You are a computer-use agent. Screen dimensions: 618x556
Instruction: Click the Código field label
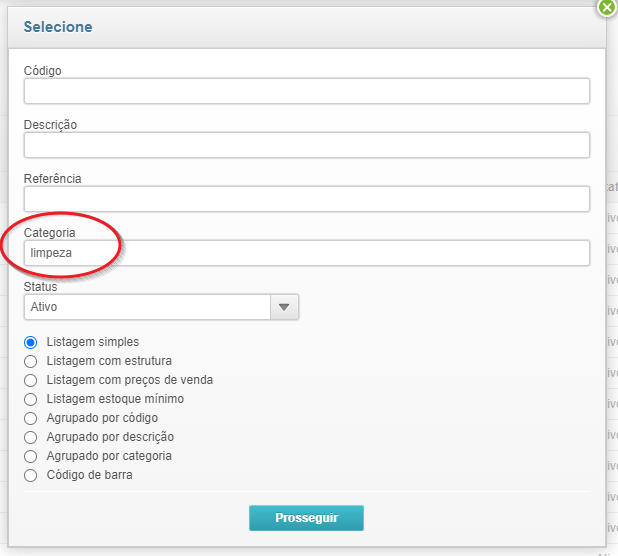(x=43, y=71)
